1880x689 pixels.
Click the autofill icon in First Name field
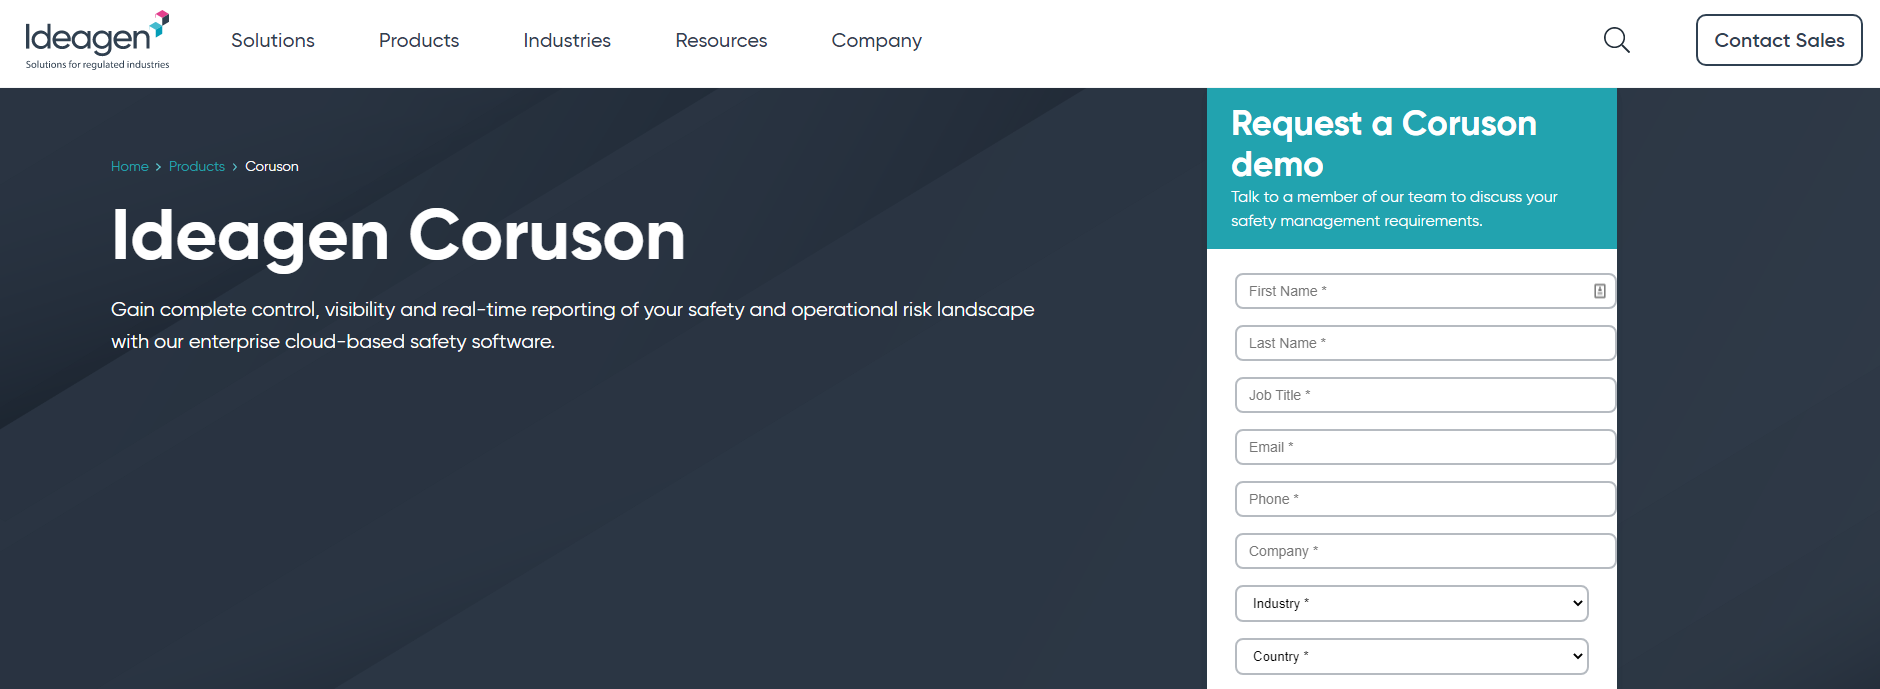click(x=1600, y=291)
